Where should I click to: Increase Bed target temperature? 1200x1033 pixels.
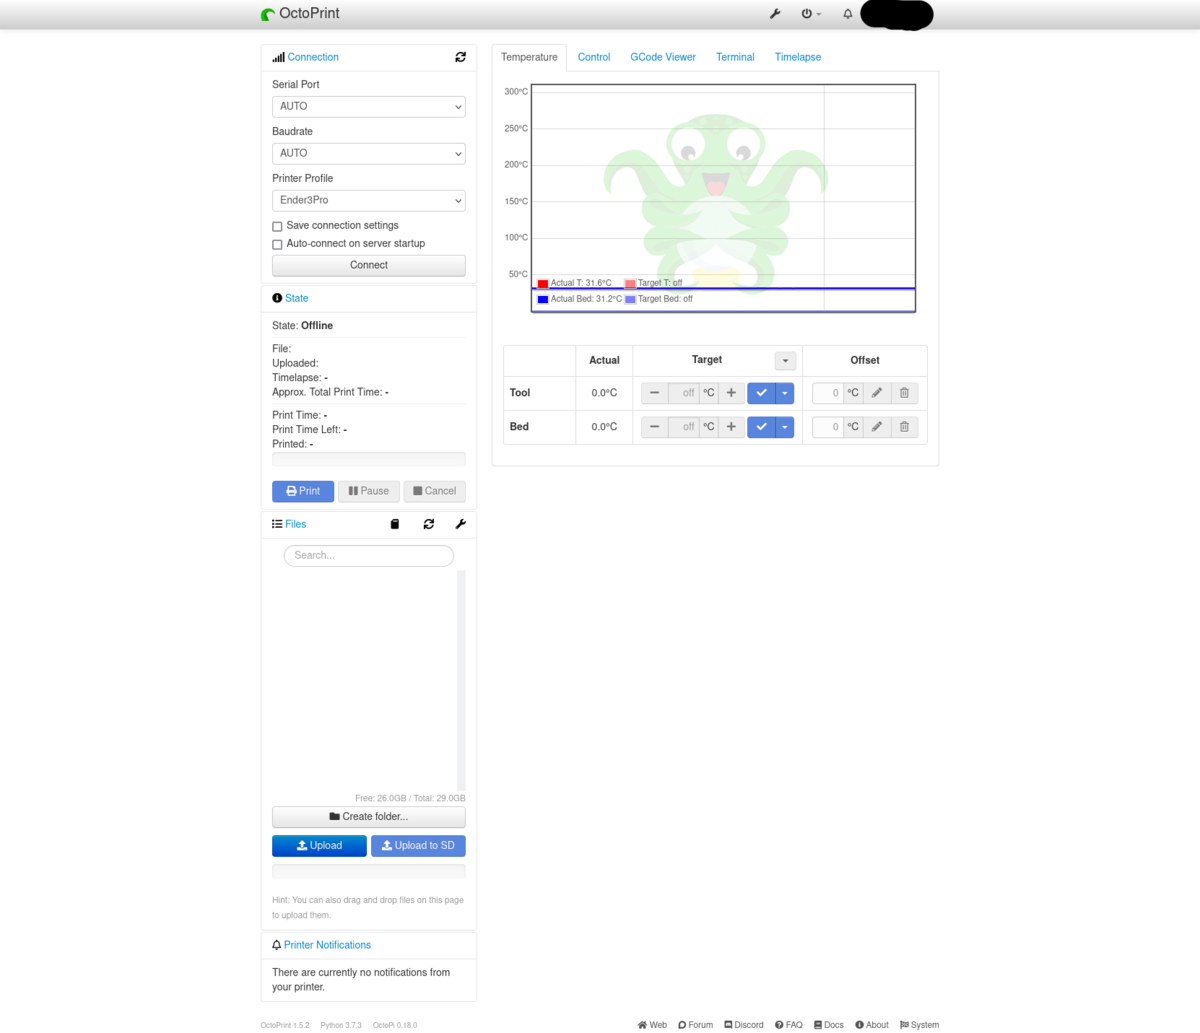(731, 427)
